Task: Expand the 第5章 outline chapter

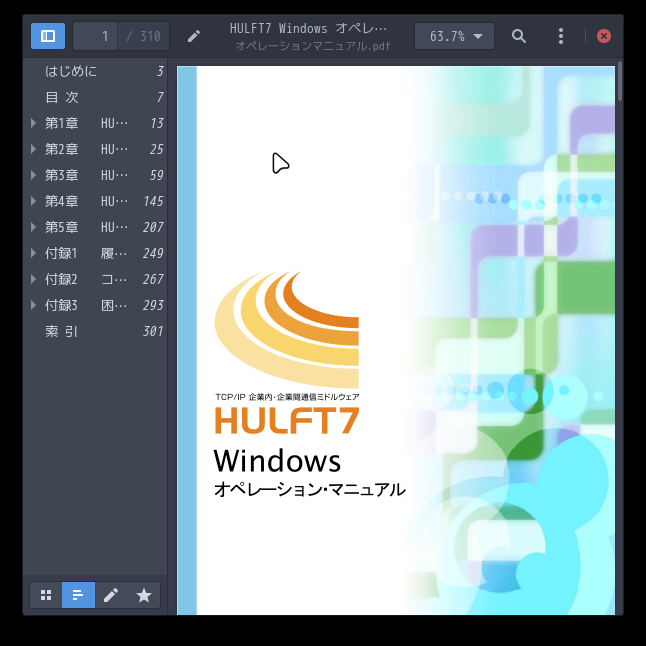Action: [x=33, y=227]
